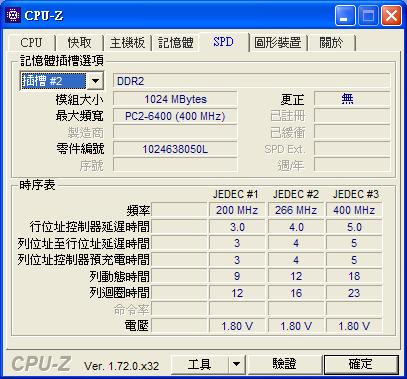Click JEDEC #1 voltage 1.80 V
Viewport: 407px width, 379px height.
(237, 326)
